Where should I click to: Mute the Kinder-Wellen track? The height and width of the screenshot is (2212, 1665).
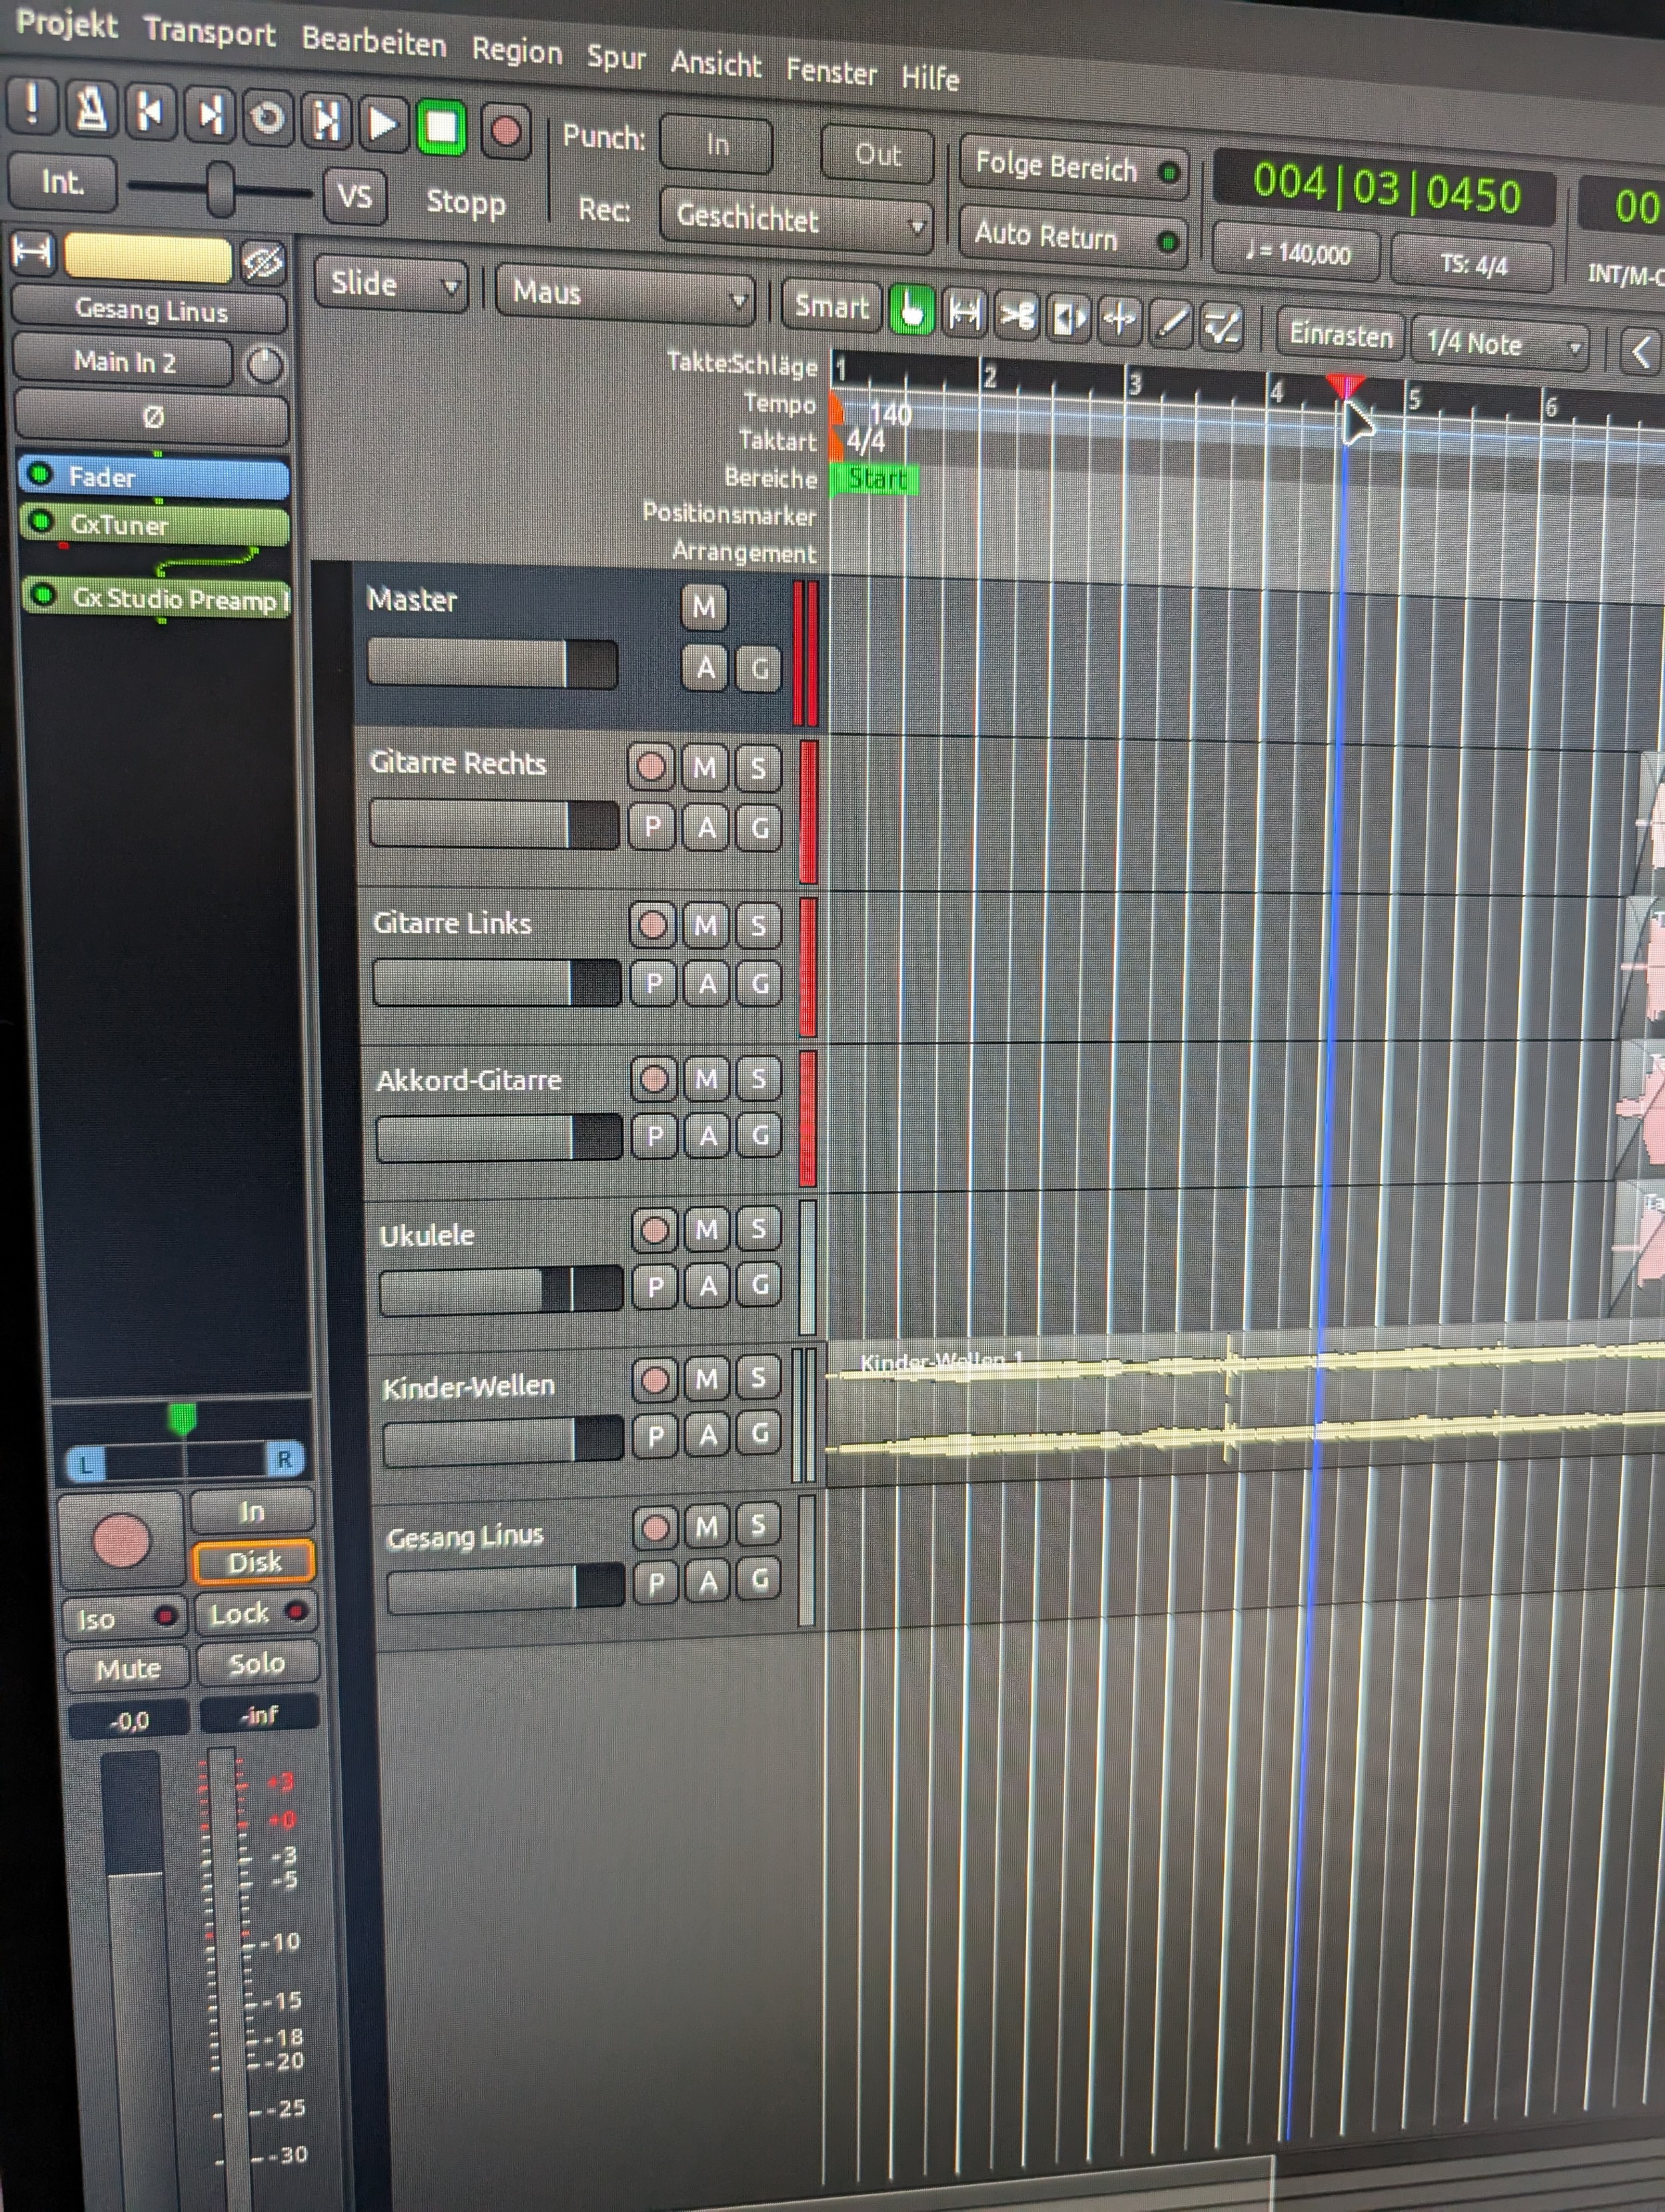pos(706,1380)
